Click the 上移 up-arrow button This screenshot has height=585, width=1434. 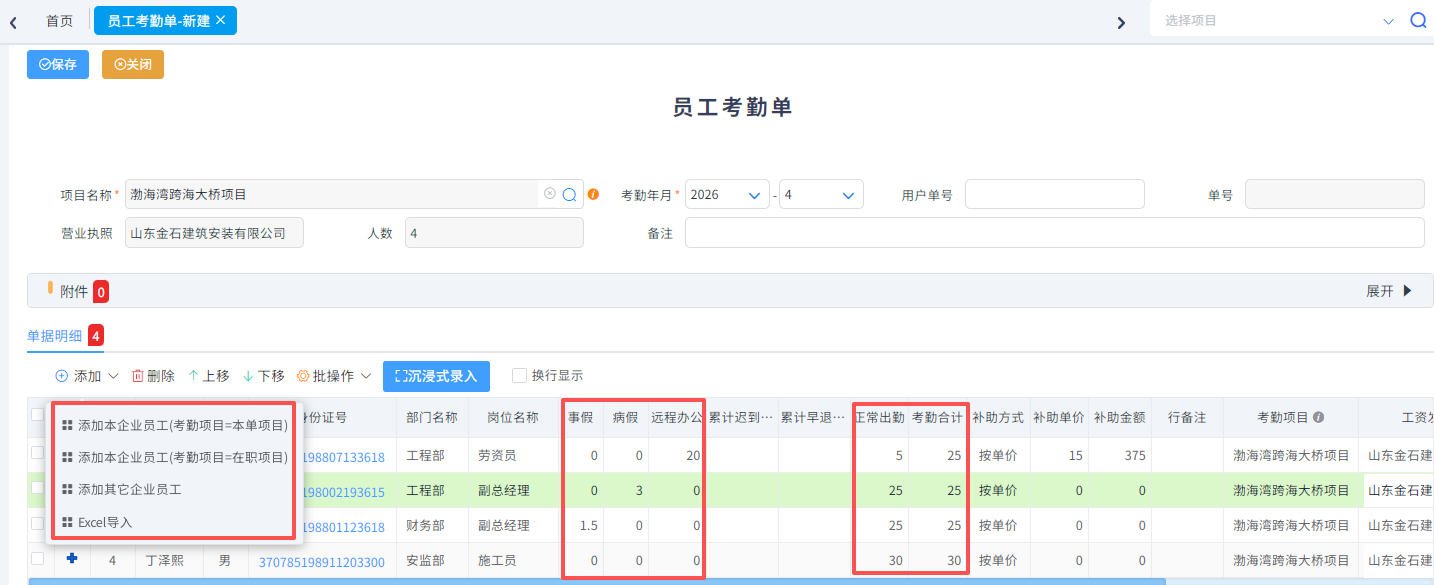click(x=208, y=376)
